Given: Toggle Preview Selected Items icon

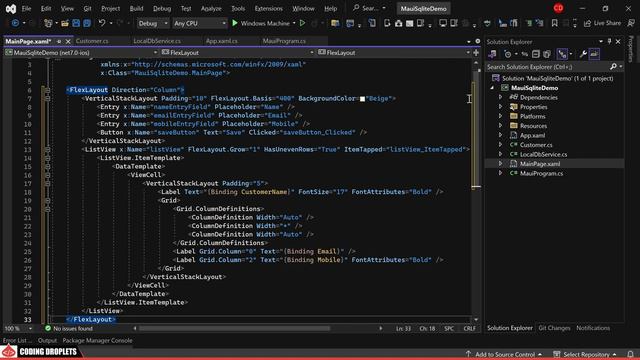Looking at the screenshot, I should coord(594,54).
